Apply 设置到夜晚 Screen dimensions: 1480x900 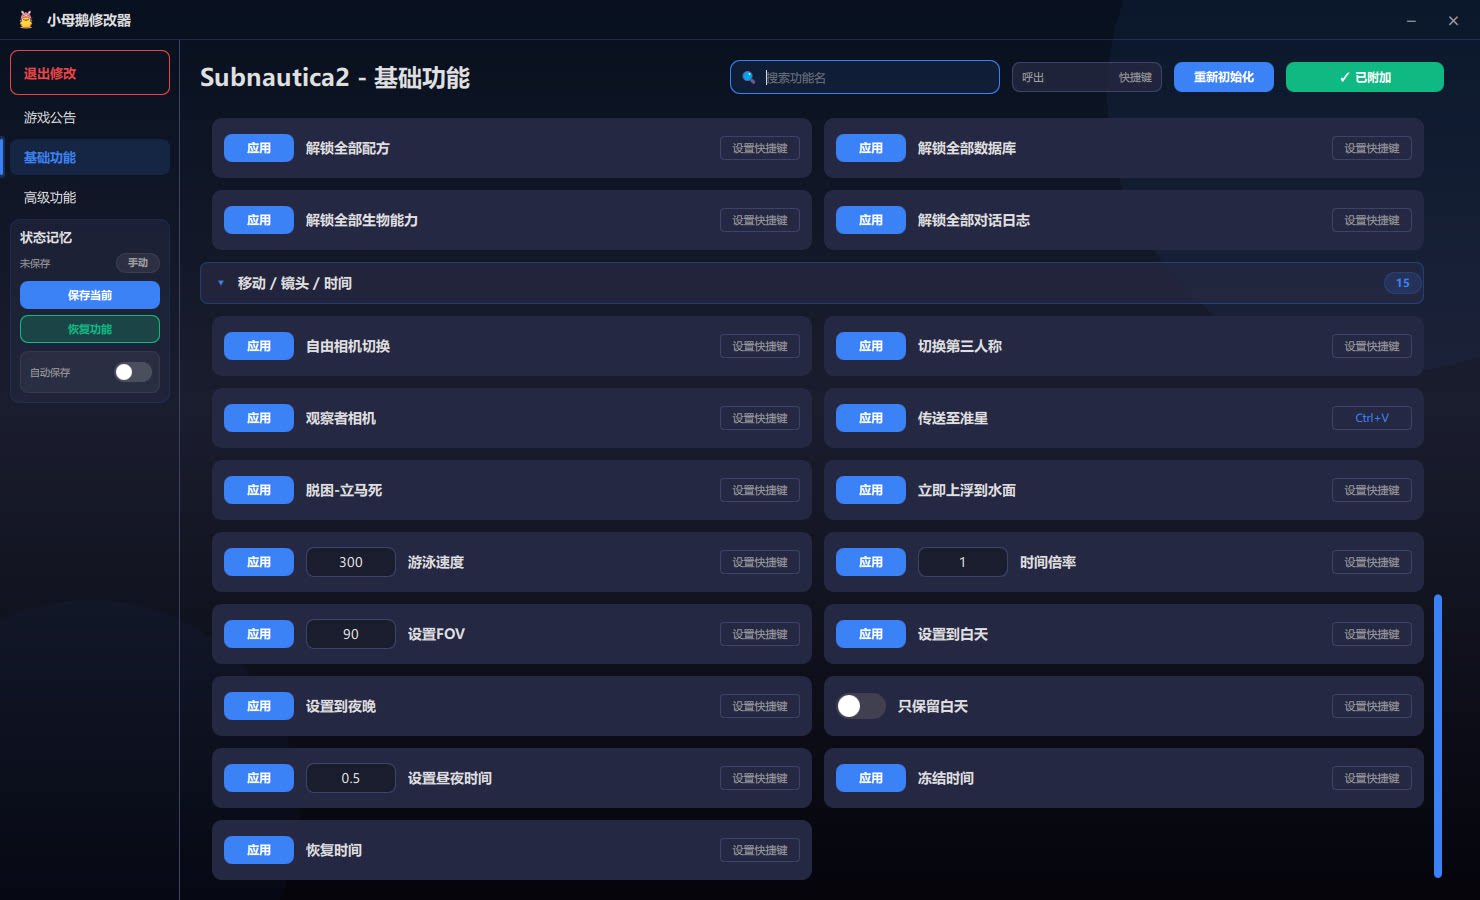(x=259, y=706)
